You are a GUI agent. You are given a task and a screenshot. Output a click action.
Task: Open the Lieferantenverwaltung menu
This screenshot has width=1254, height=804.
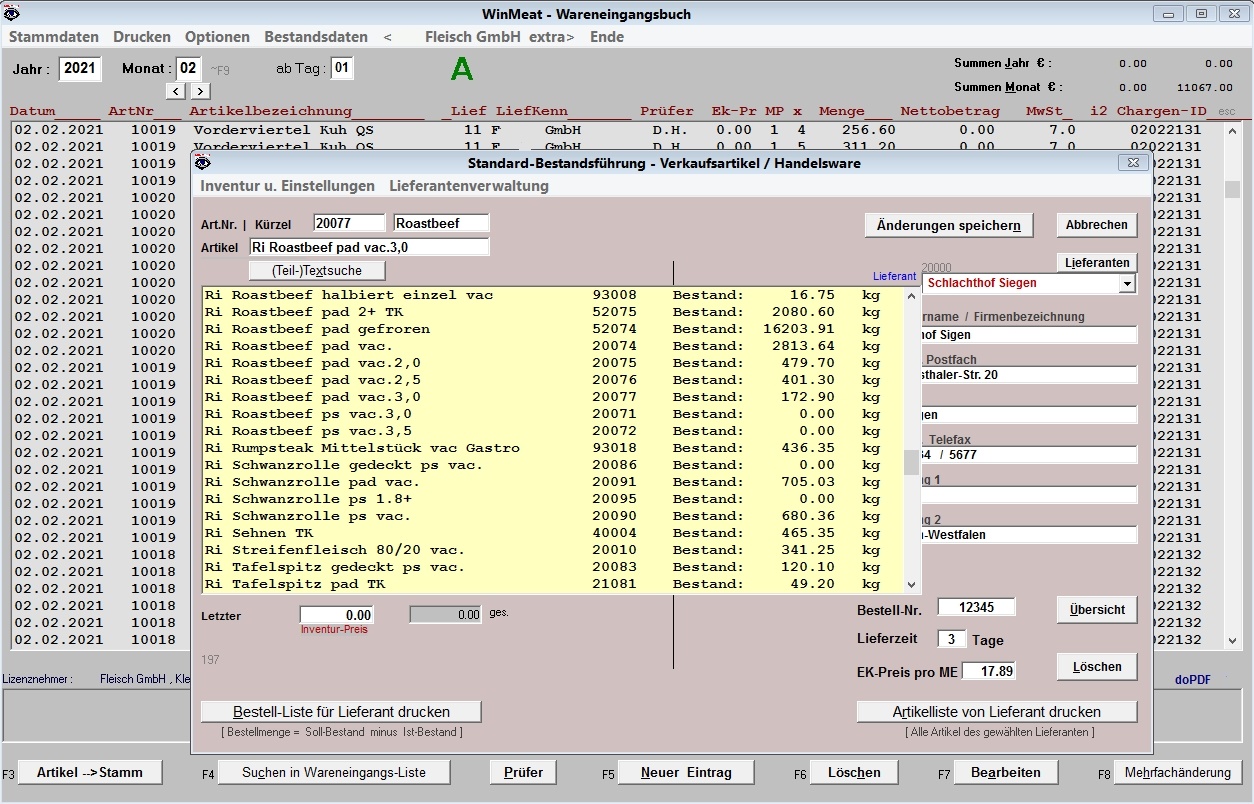[x=468, y=186]
